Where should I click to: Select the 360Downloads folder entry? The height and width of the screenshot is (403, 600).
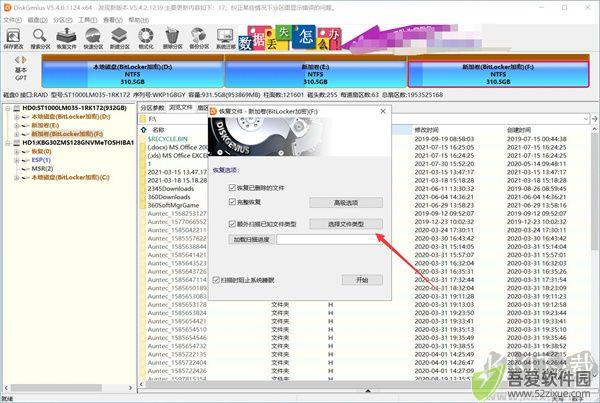click(x=169, y=197)
